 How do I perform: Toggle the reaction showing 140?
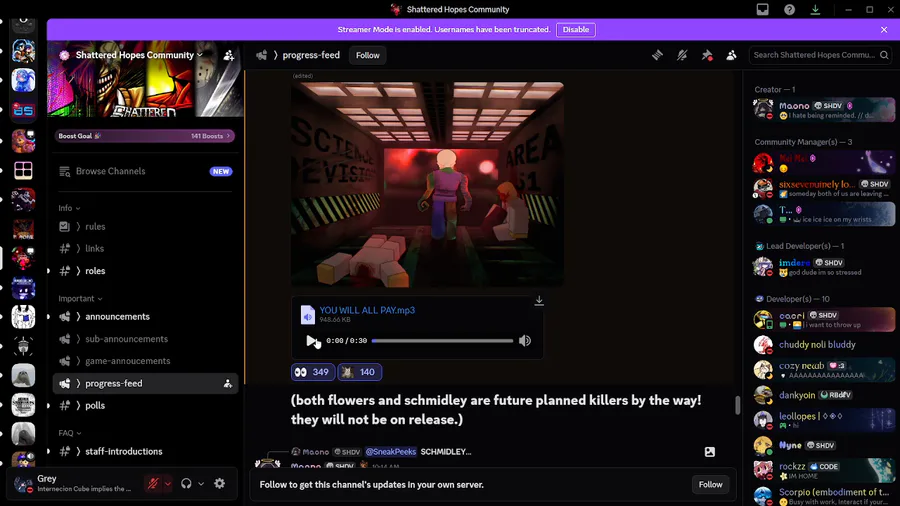tap(359, 372)
